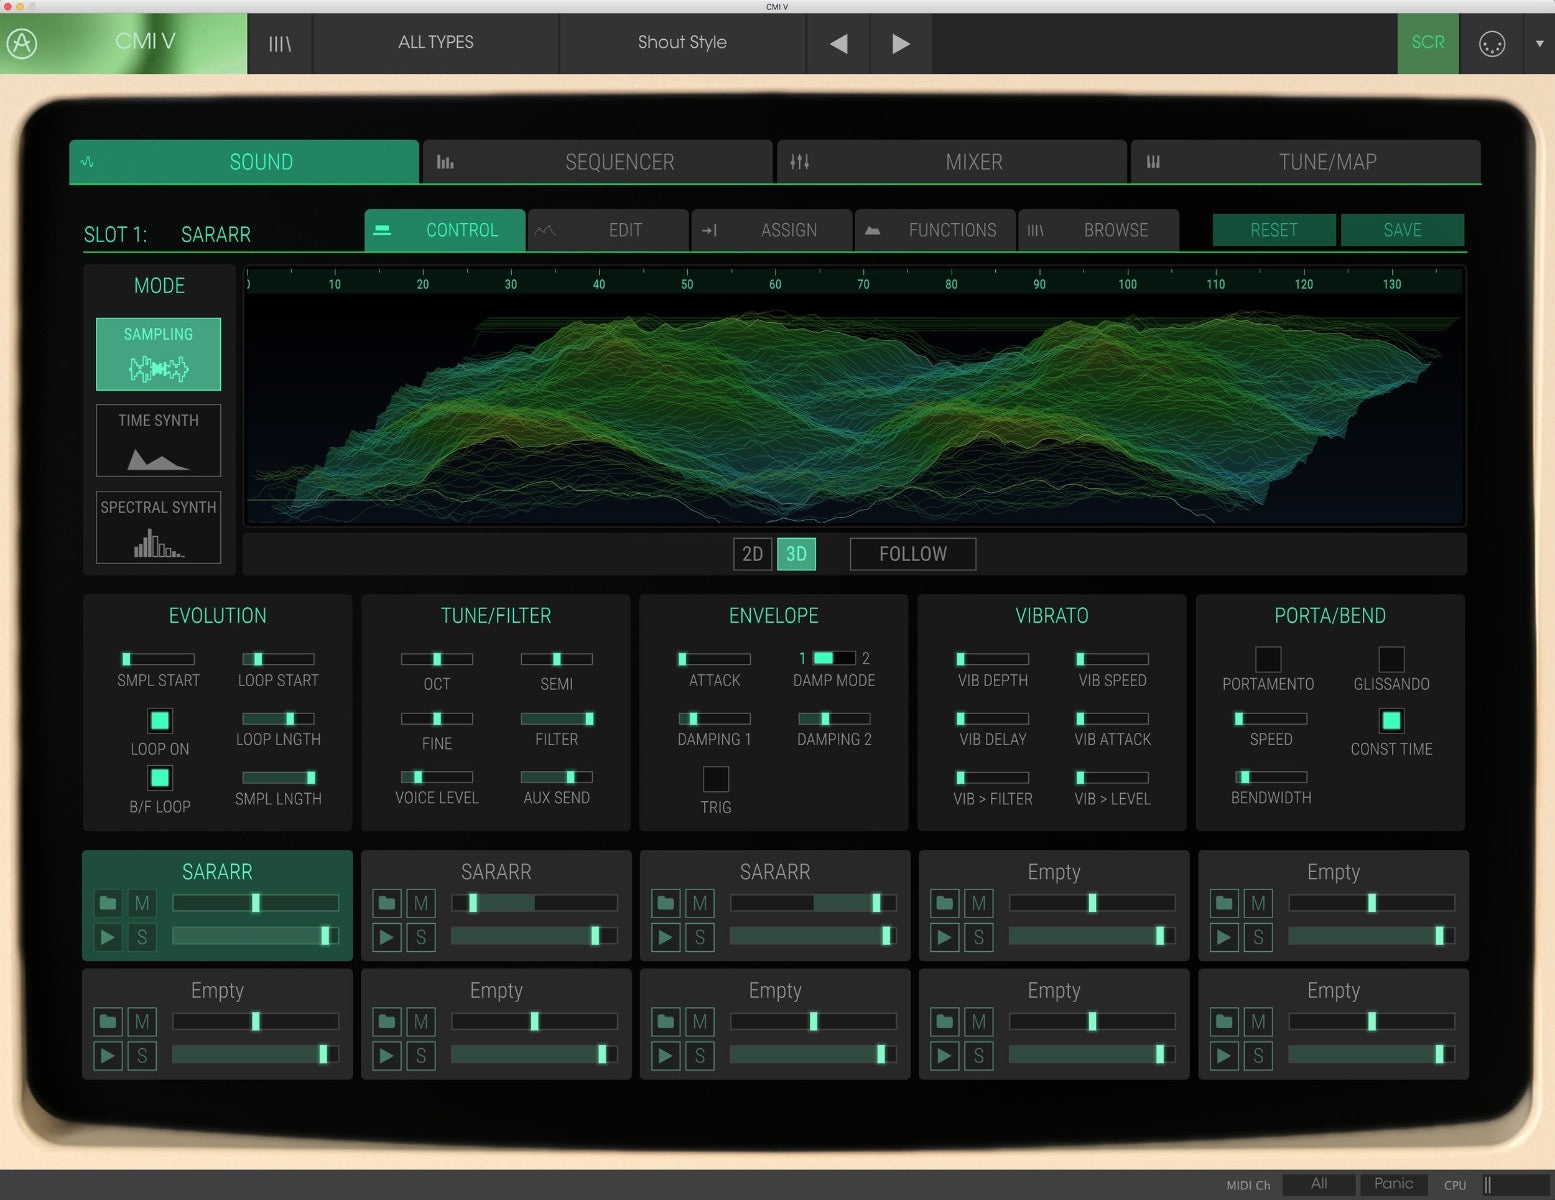Toggle the LOOP ON checkbox
1555x1200 pixels.
click(159, 720)
